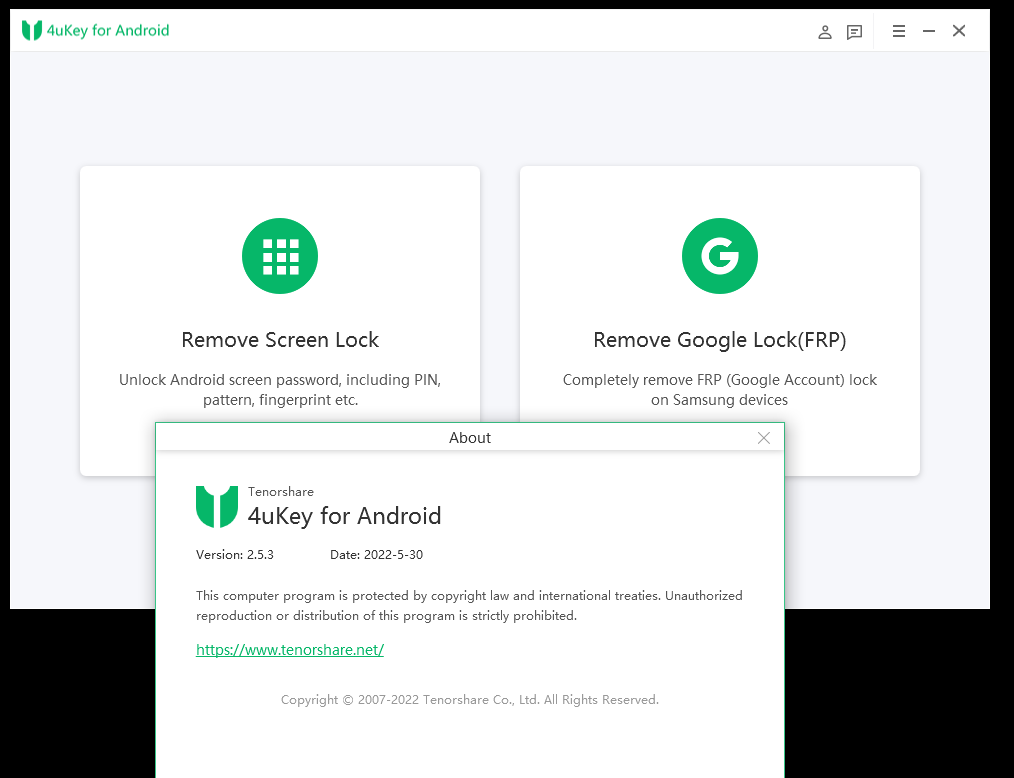
Task: Open the user account icon
Action: (x=825, y=32)
